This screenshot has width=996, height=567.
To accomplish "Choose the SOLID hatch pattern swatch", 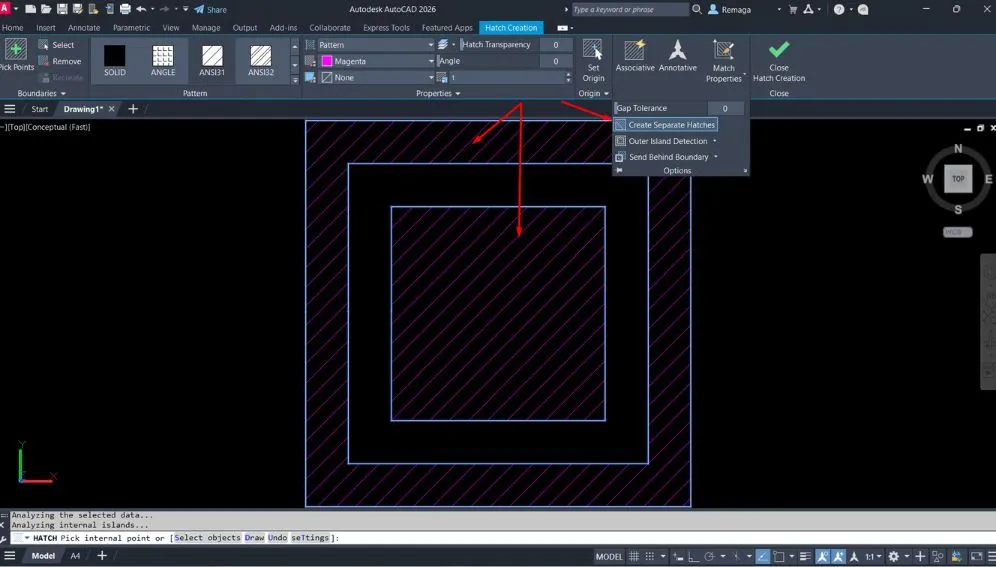I will [x=115, y=58].
